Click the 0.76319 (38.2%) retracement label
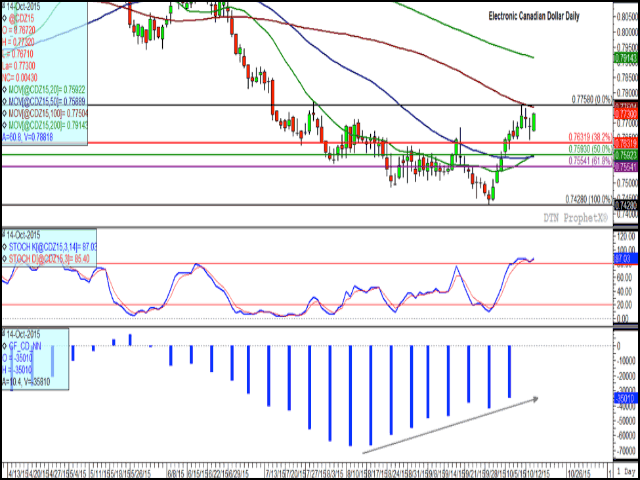The width and height of the screenshot is (640, 480). pyautogui.click(x=590, y=137)
